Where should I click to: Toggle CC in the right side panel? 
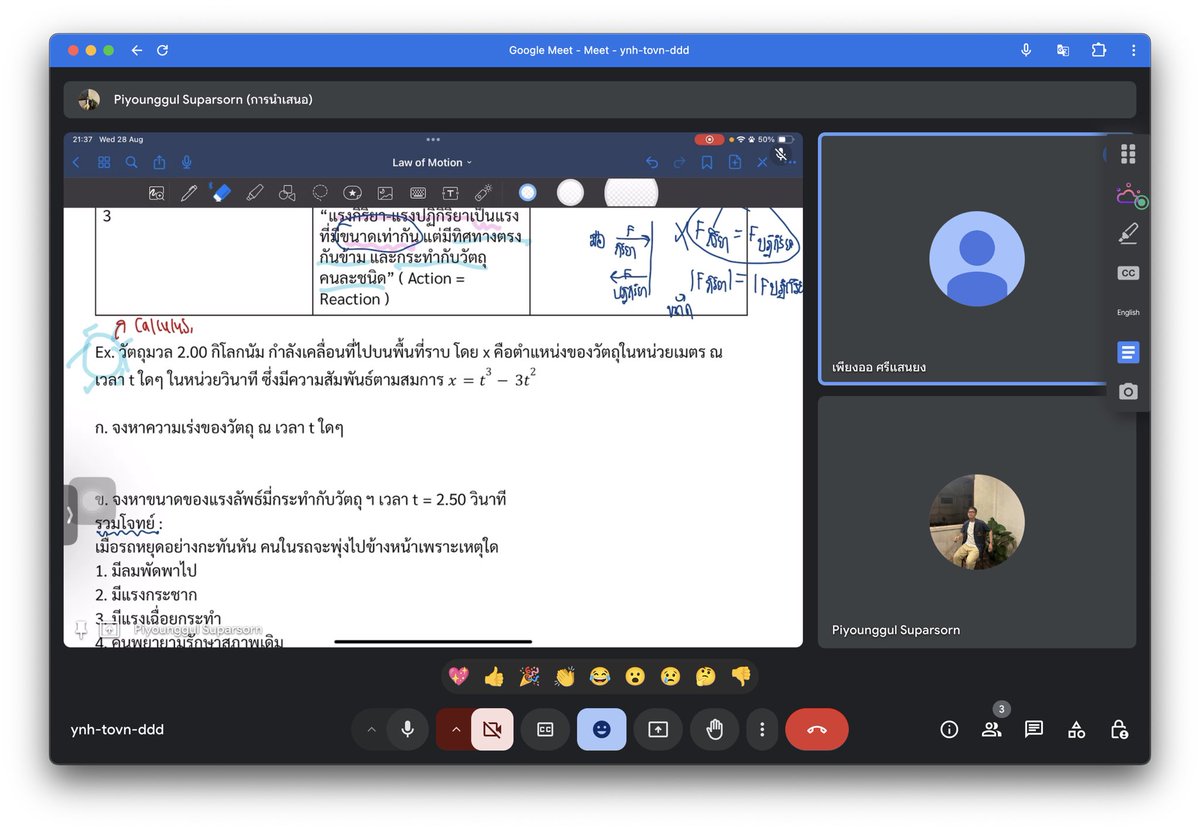[x=1128, y=273]
